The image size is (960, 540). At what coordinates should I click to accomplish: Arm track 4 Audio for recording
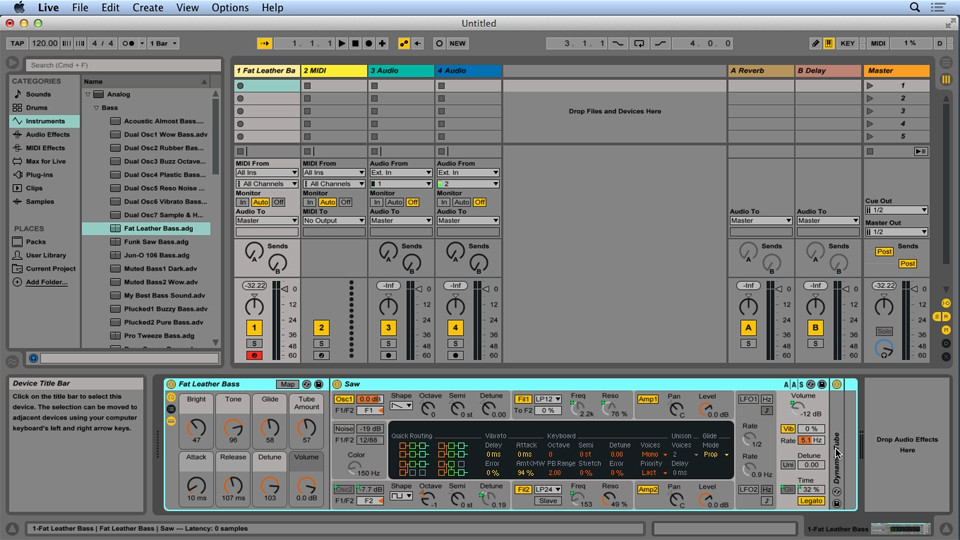pos(455,355)
